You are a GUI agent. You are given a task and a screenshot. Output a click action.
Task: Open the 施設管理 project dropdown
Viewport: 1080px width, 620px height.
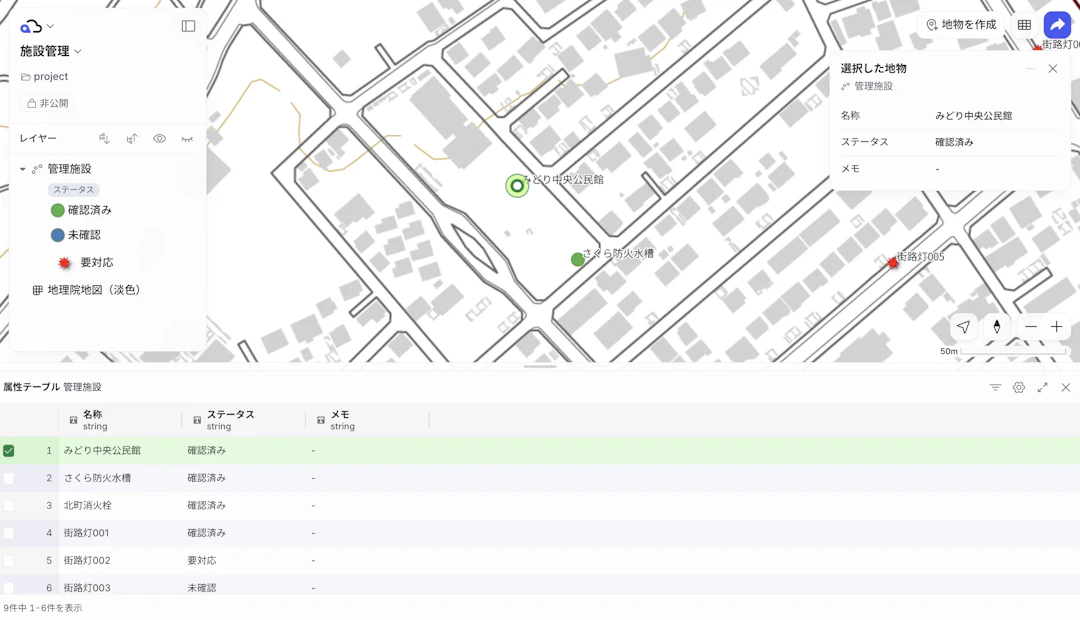tap(50, 51)
